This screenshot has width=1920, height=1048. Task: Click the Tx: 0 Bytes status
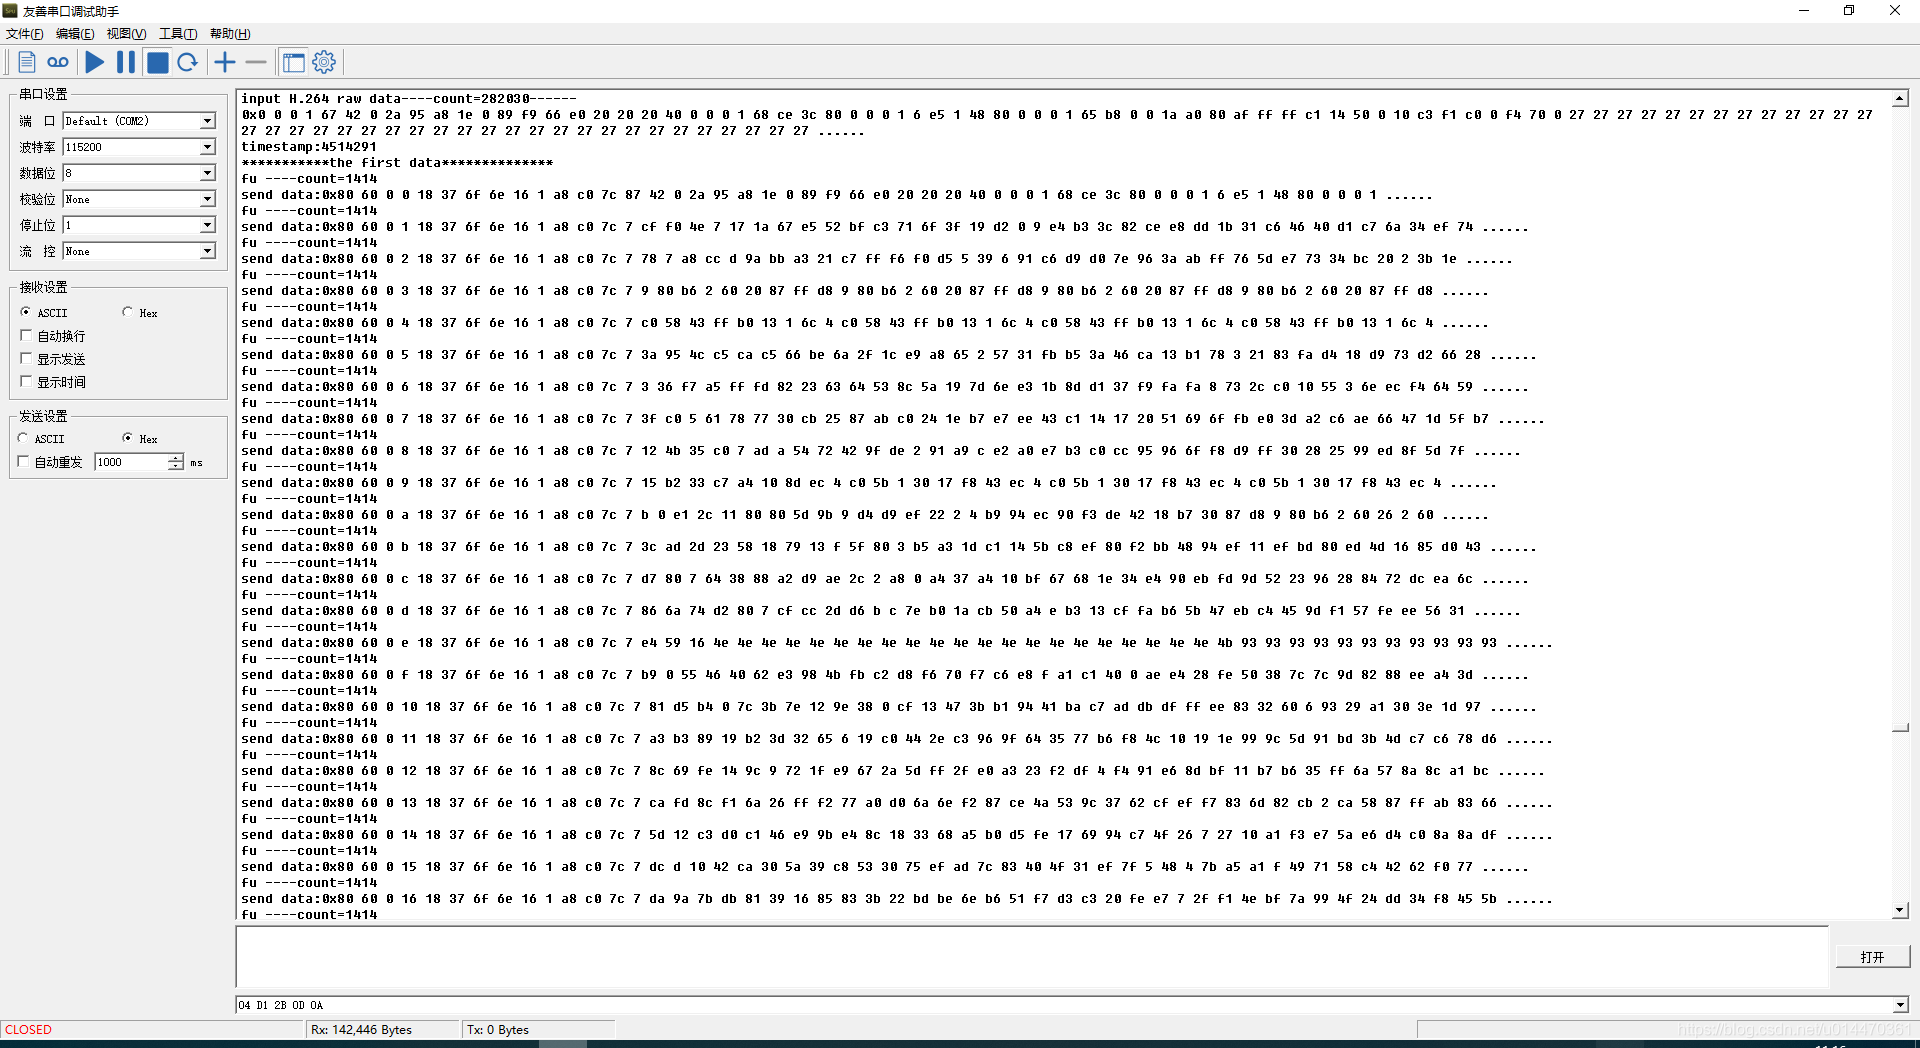[498, 1030]
